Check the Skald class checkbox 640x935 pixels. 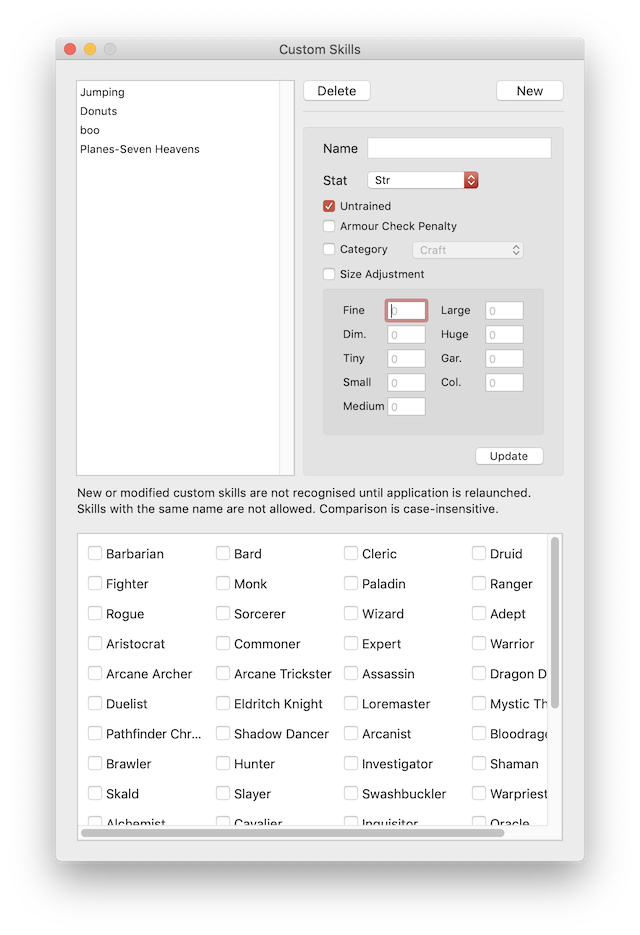[x=95, y=792]
